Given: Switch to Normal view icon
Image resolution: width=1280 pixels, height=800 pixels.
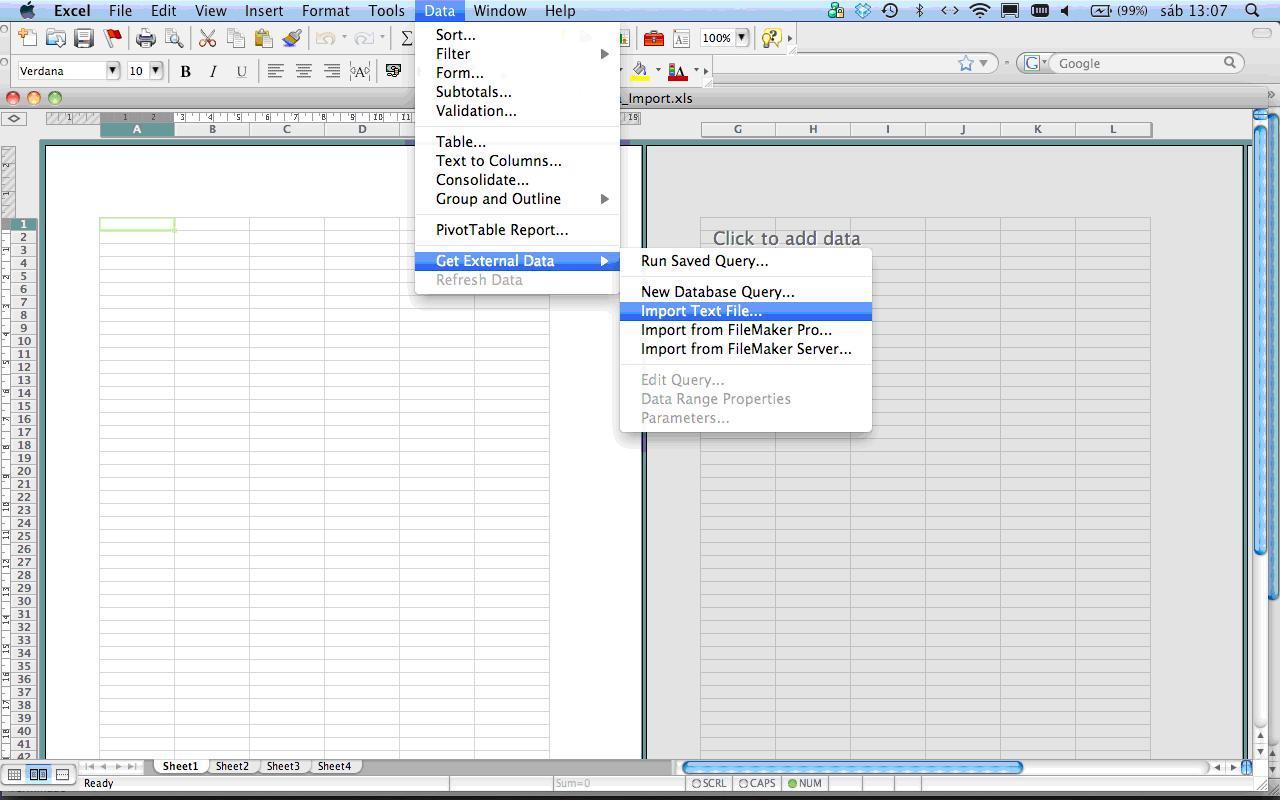Looking at the screenshot, I should [x=14, y=775].
